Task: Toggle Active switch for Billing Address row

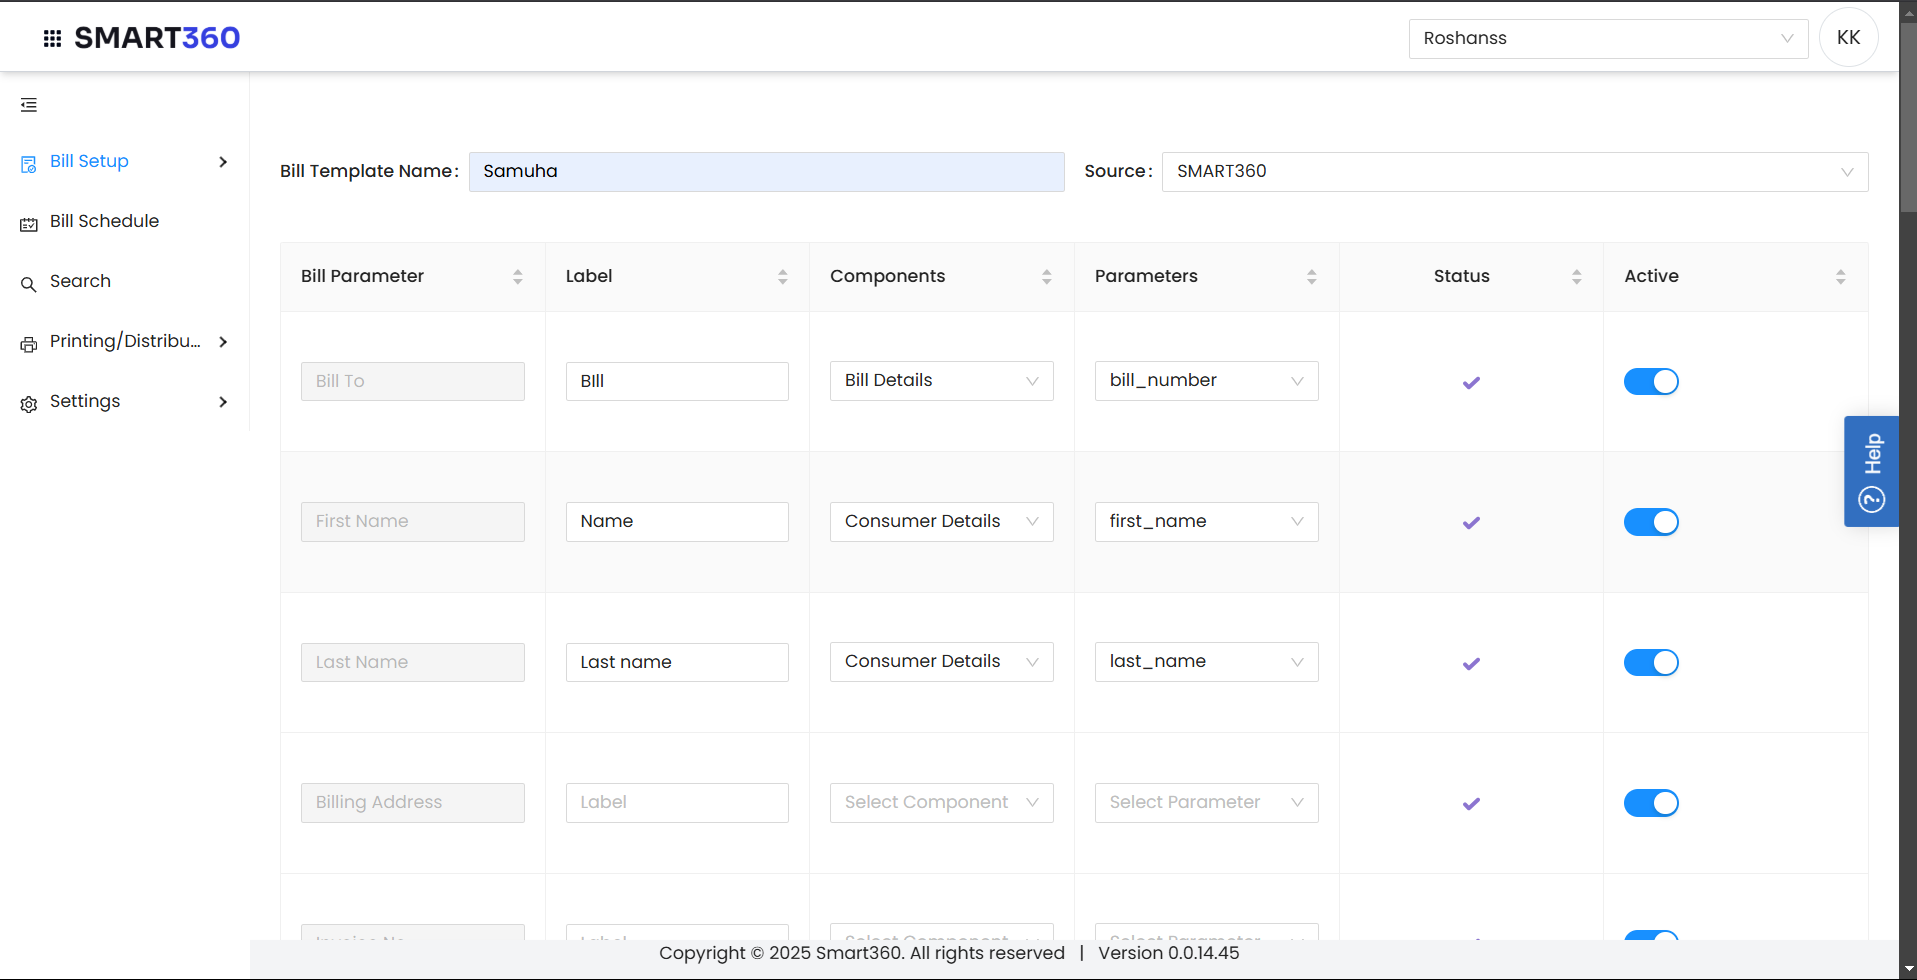Action: click(1651, 803)
